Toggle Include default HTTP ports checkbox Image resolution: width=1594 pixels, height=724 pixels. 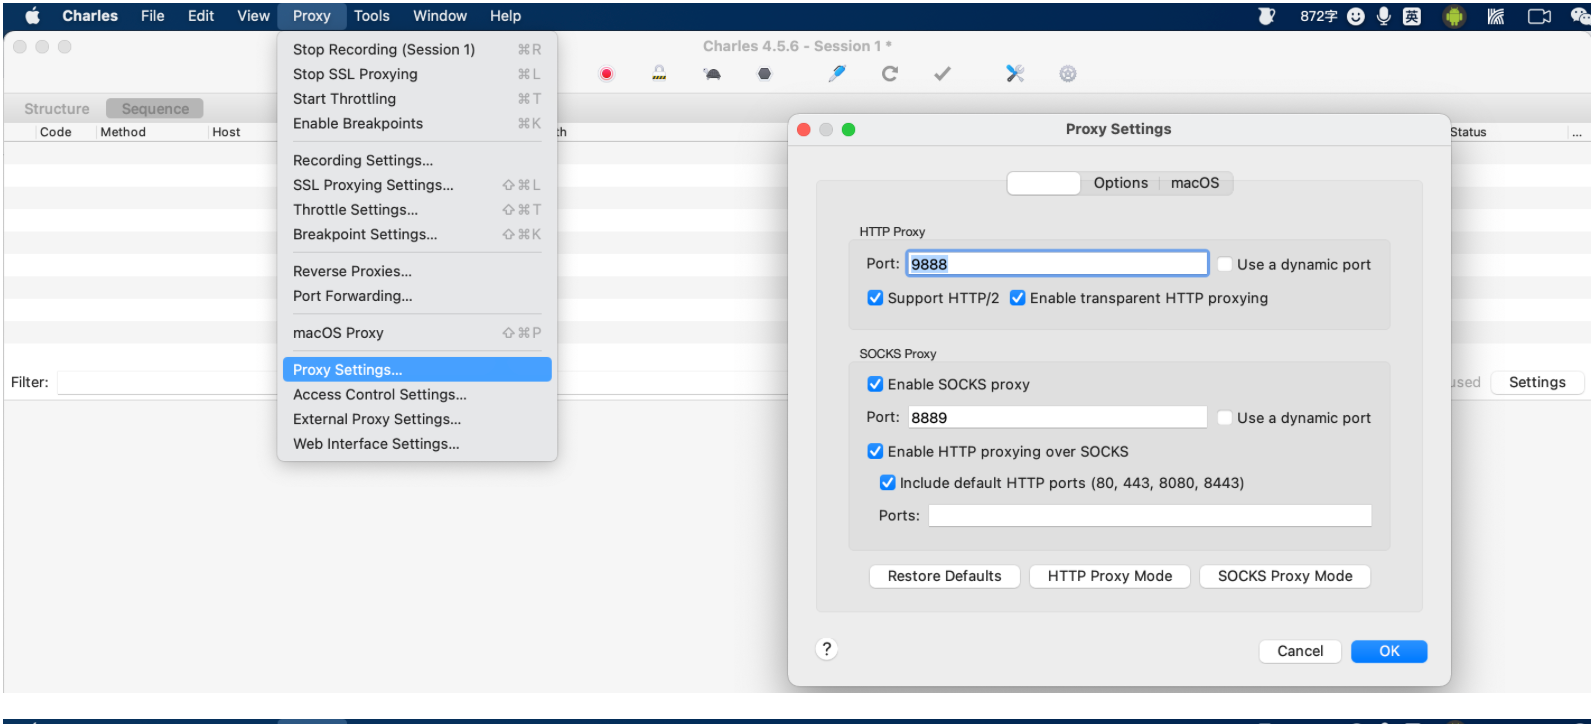tap(887, 482)
